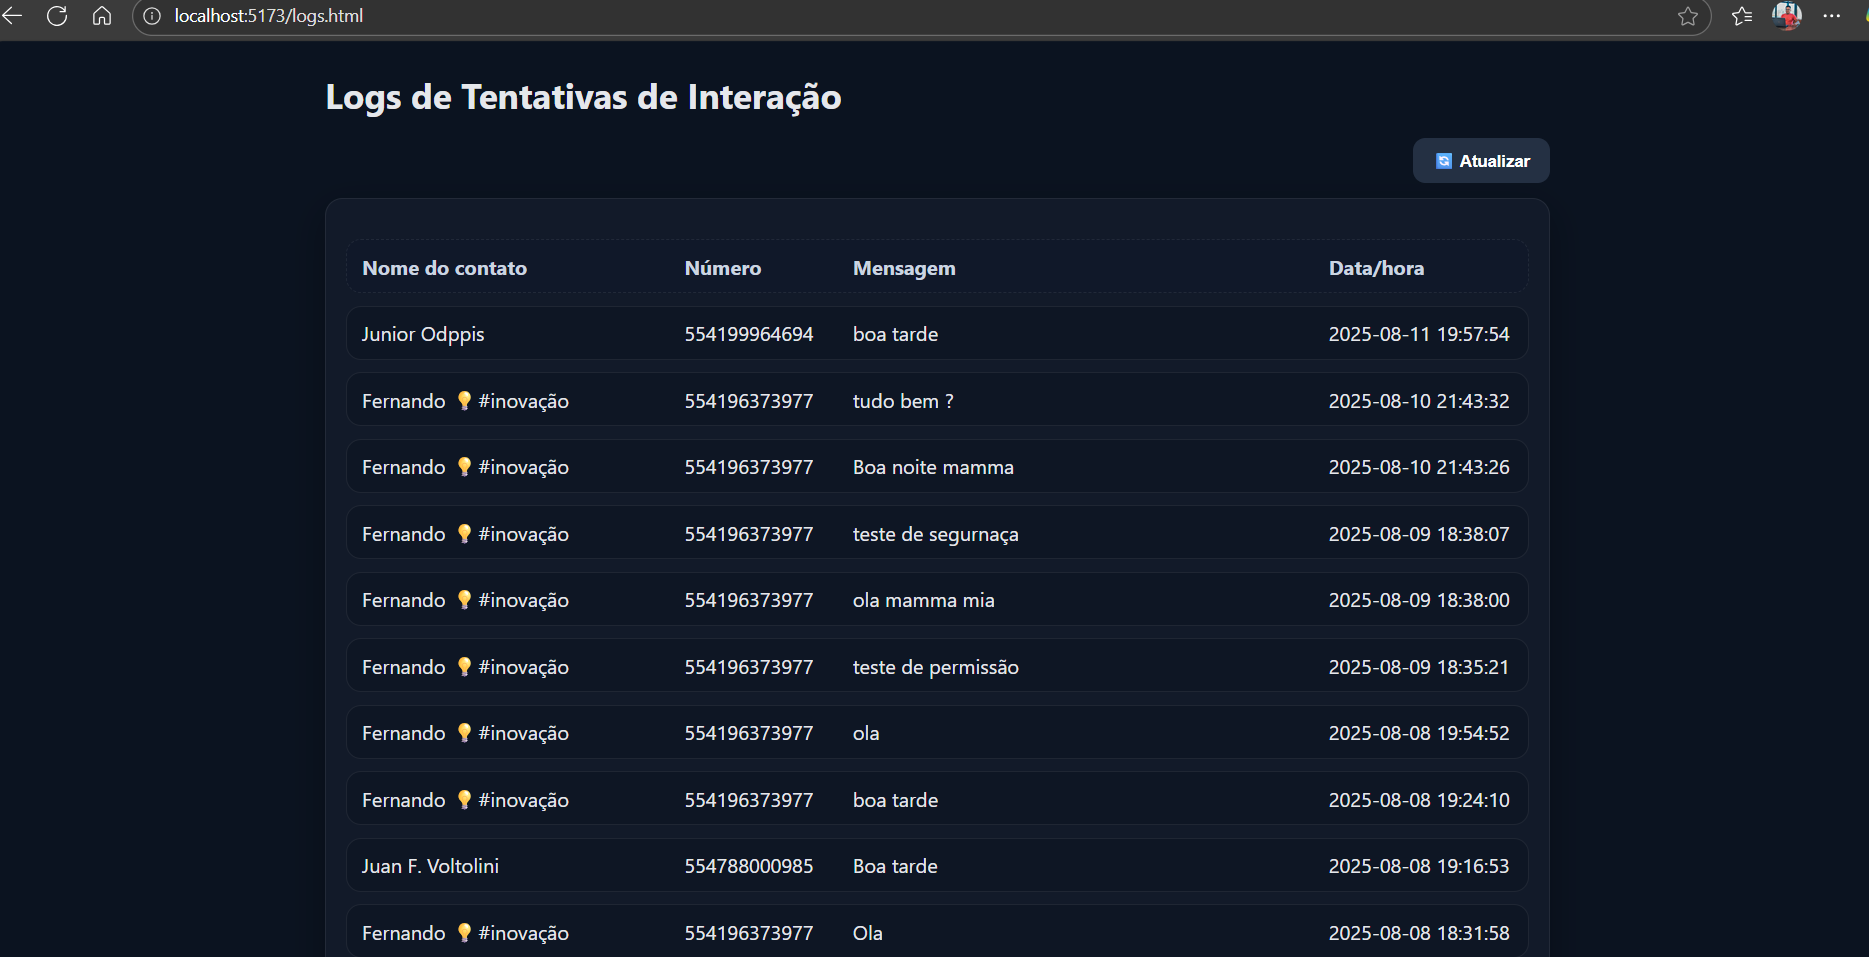Screen dimensions: 1869x957
Task: Go to the browser home page icon
Action: coord(102,16)
